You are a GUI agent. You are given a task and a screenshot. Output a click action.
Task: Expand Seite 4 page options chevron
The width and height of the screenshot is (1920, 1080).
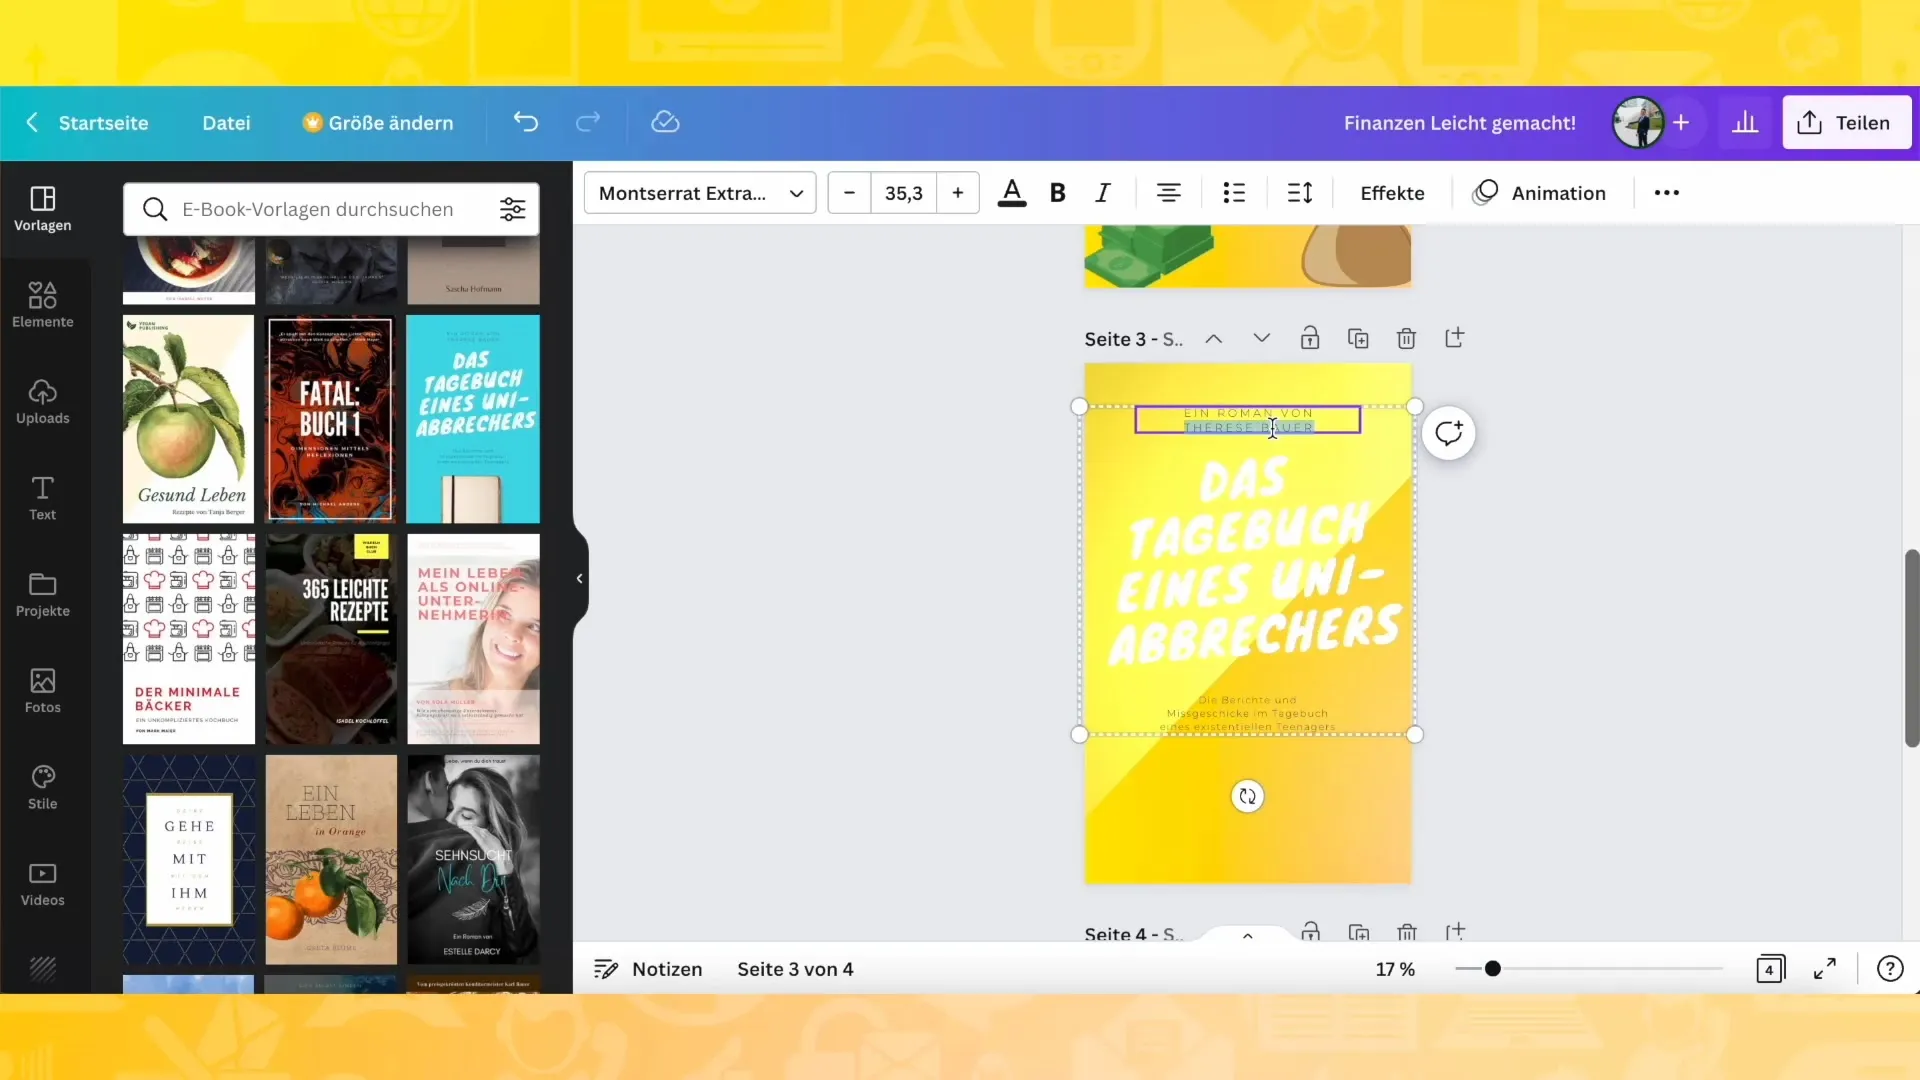[1246, 934]
